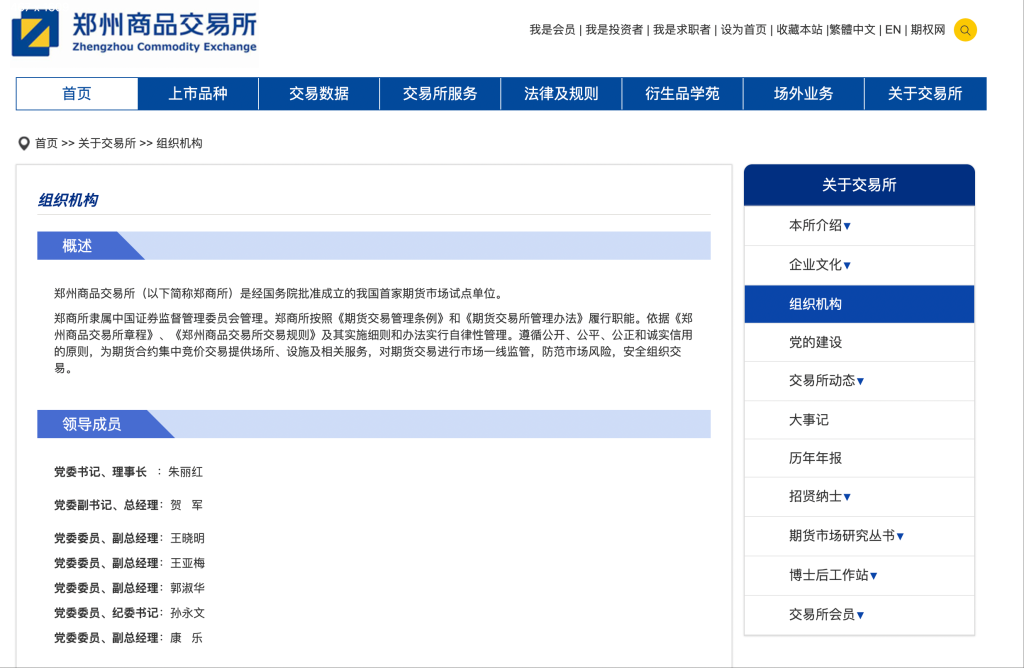Viewport: 1024px width, 668px height.
Task: Expand the 招贤纳士 sidebar item
Action: [x=847, y=497]
